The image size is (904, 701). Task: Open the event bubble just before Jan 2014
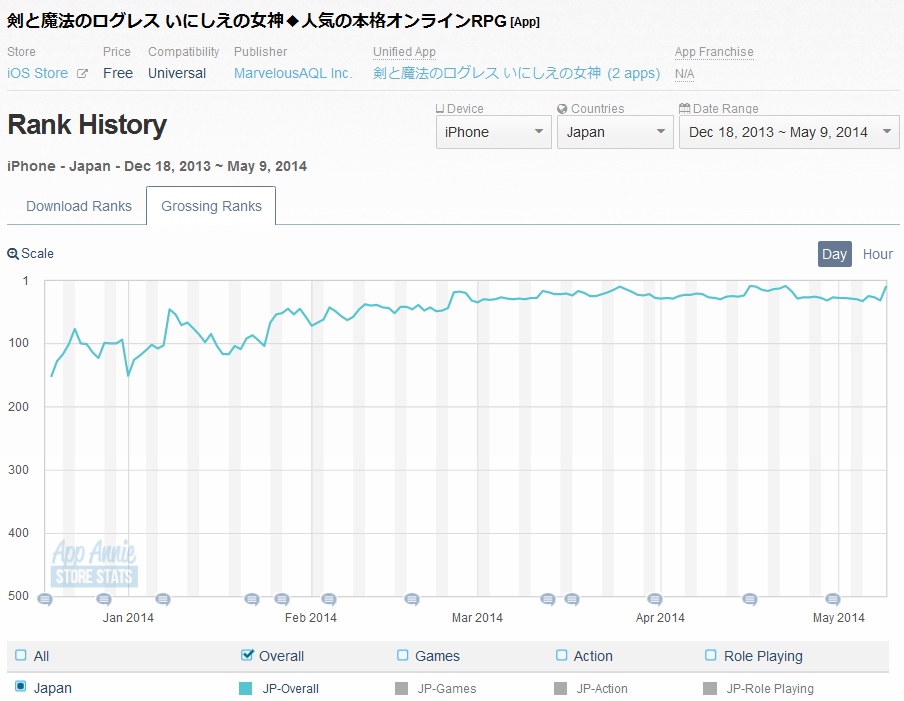pyautogui.click(x=104, y=600)
